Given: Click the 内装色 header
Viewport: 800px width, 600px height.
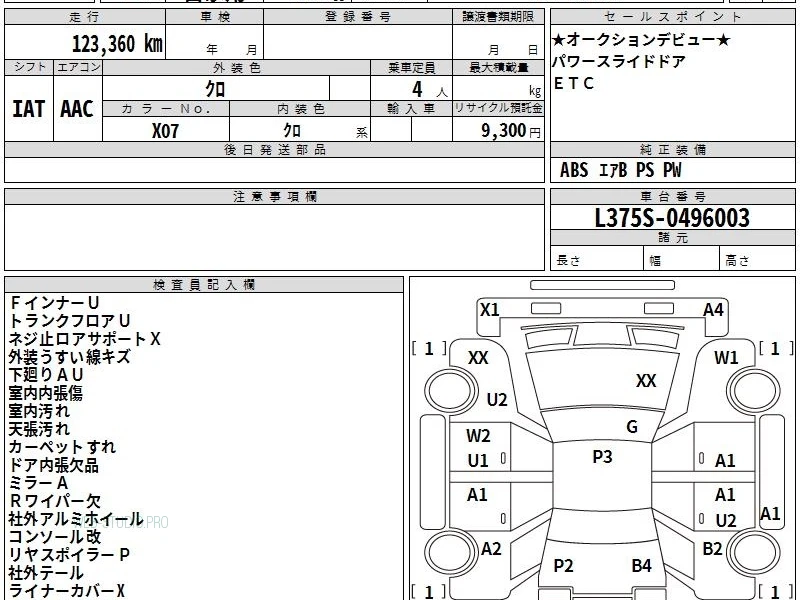Looking at the screenshot, I should coord(300,109).
